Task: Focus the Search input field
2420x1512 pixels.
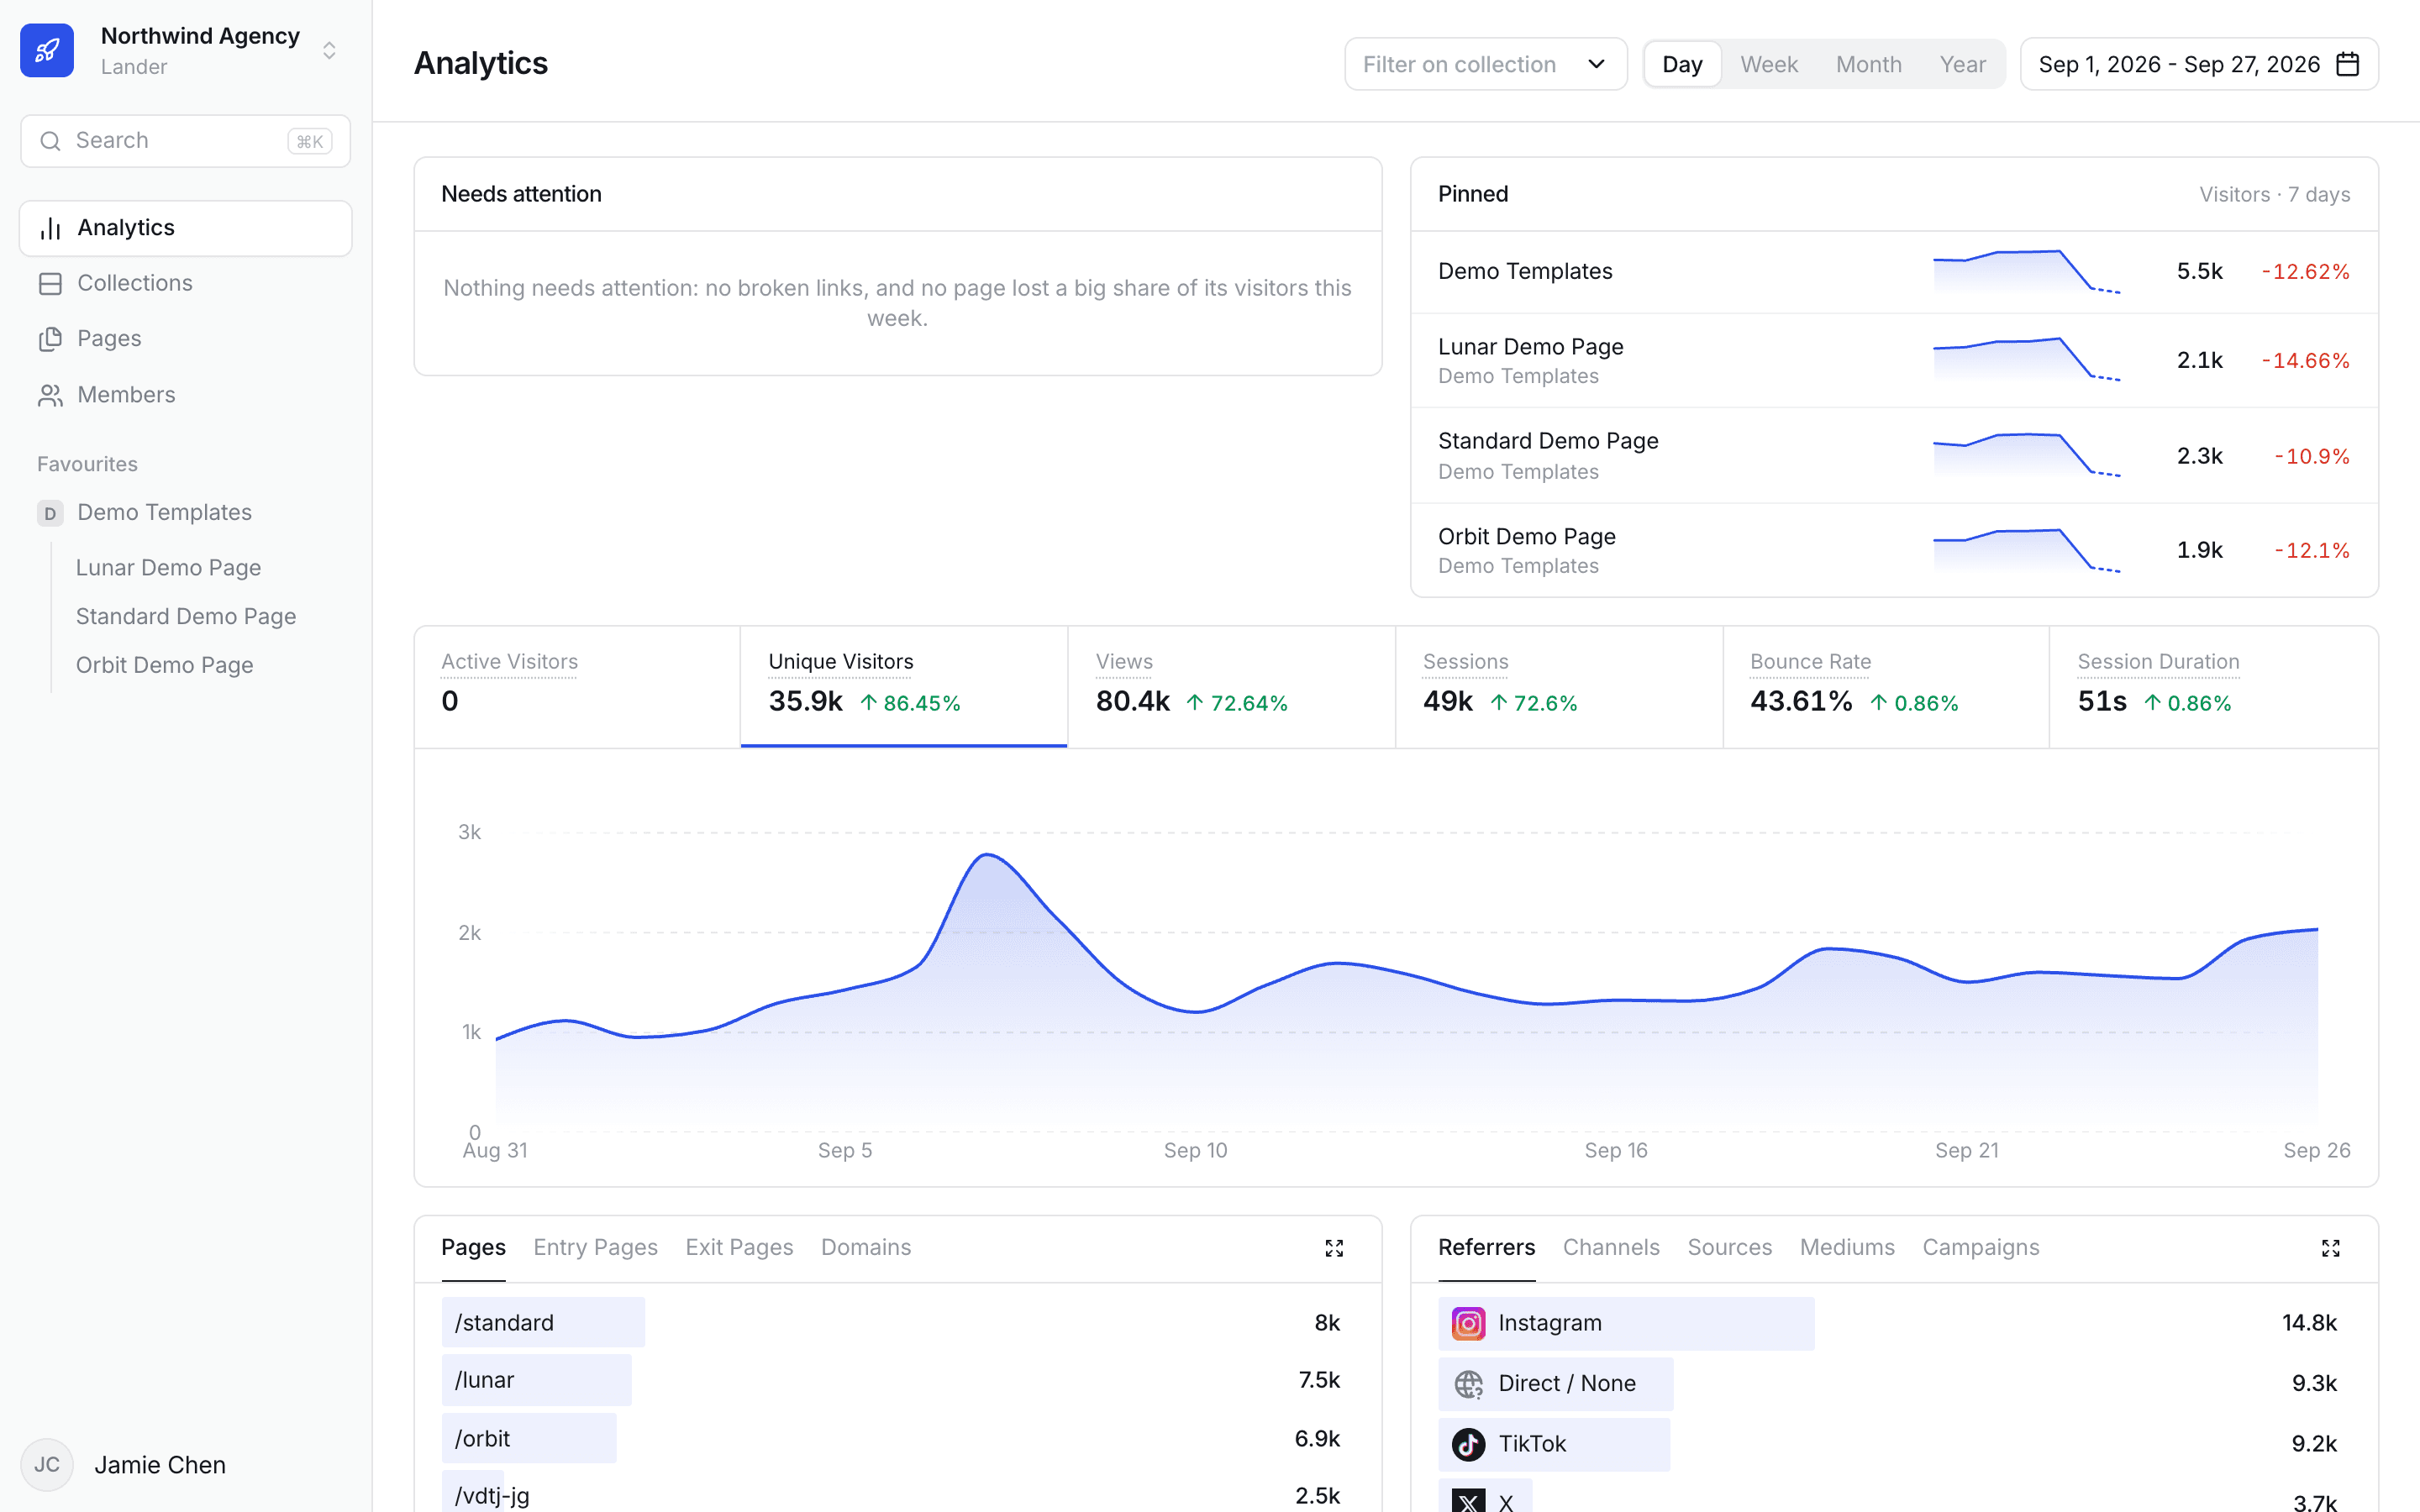Action: point(185,141)
